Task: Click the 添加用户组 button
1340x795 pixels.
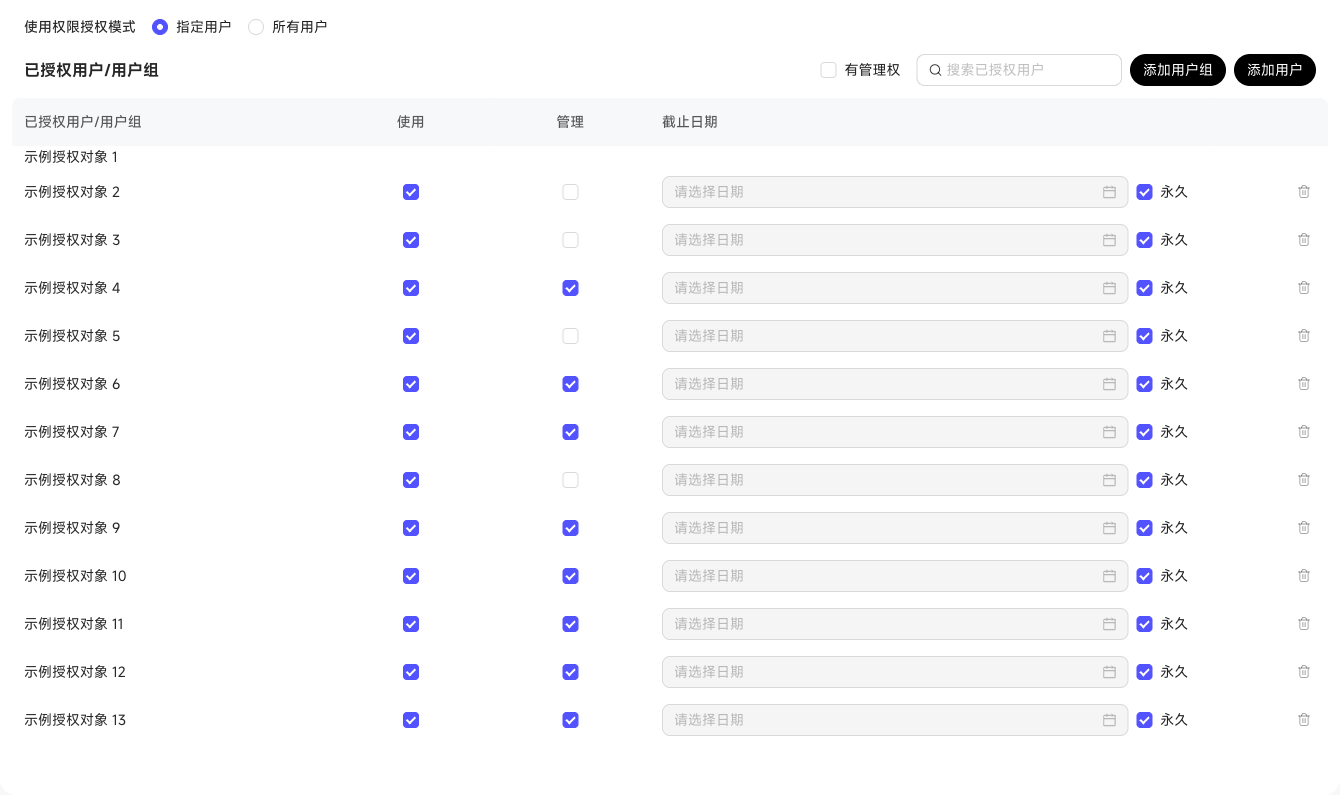Action: 1178,70
